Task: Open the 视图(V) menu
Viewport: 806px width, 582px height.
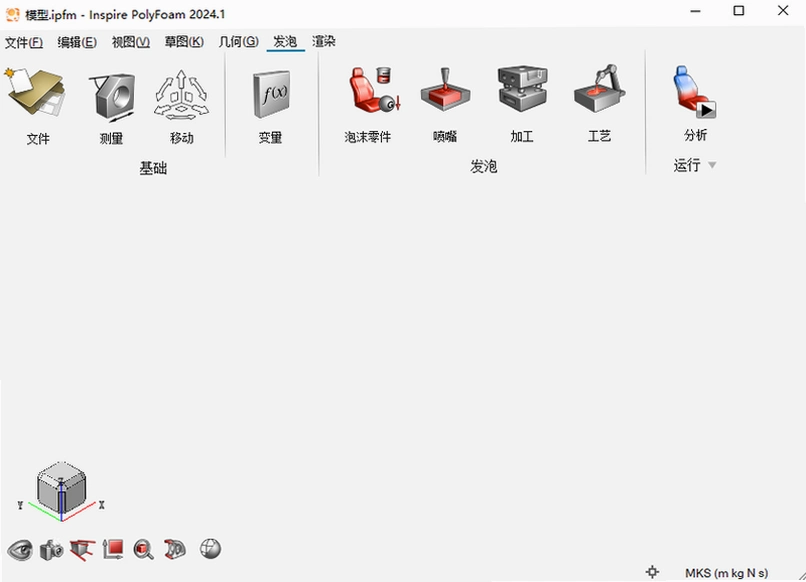Action: pyautogui.click(x=131, y=42)
